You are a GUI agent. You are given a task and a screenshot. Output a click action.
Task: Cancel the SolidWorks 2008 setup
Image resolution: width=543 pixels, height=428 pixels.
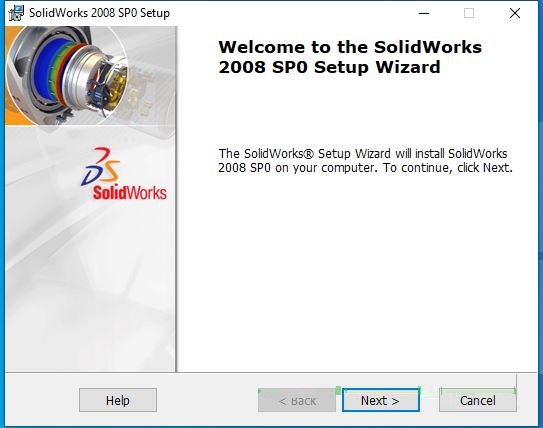[x=478, y=400]
